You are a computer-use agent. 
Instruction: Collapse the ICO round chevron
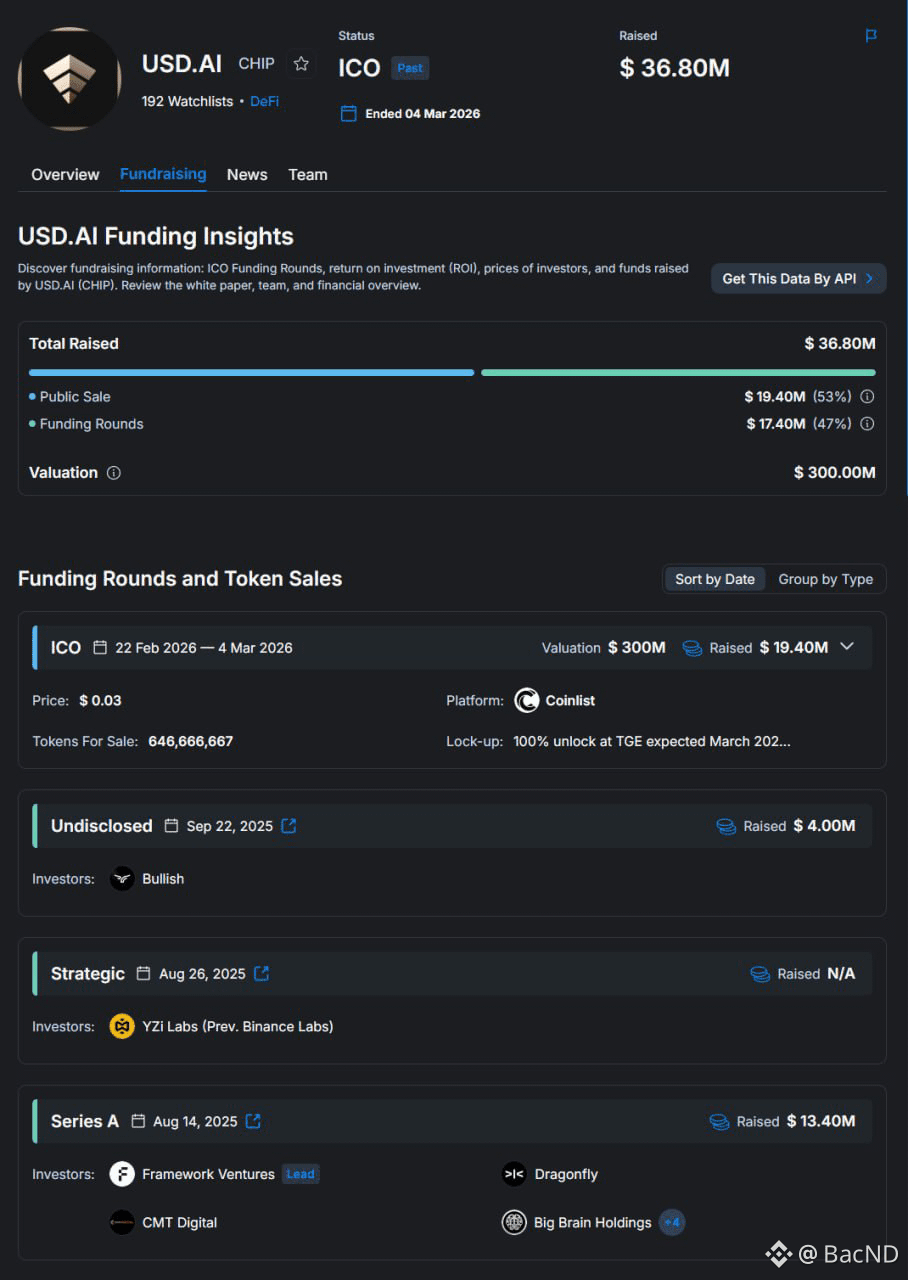847,647
